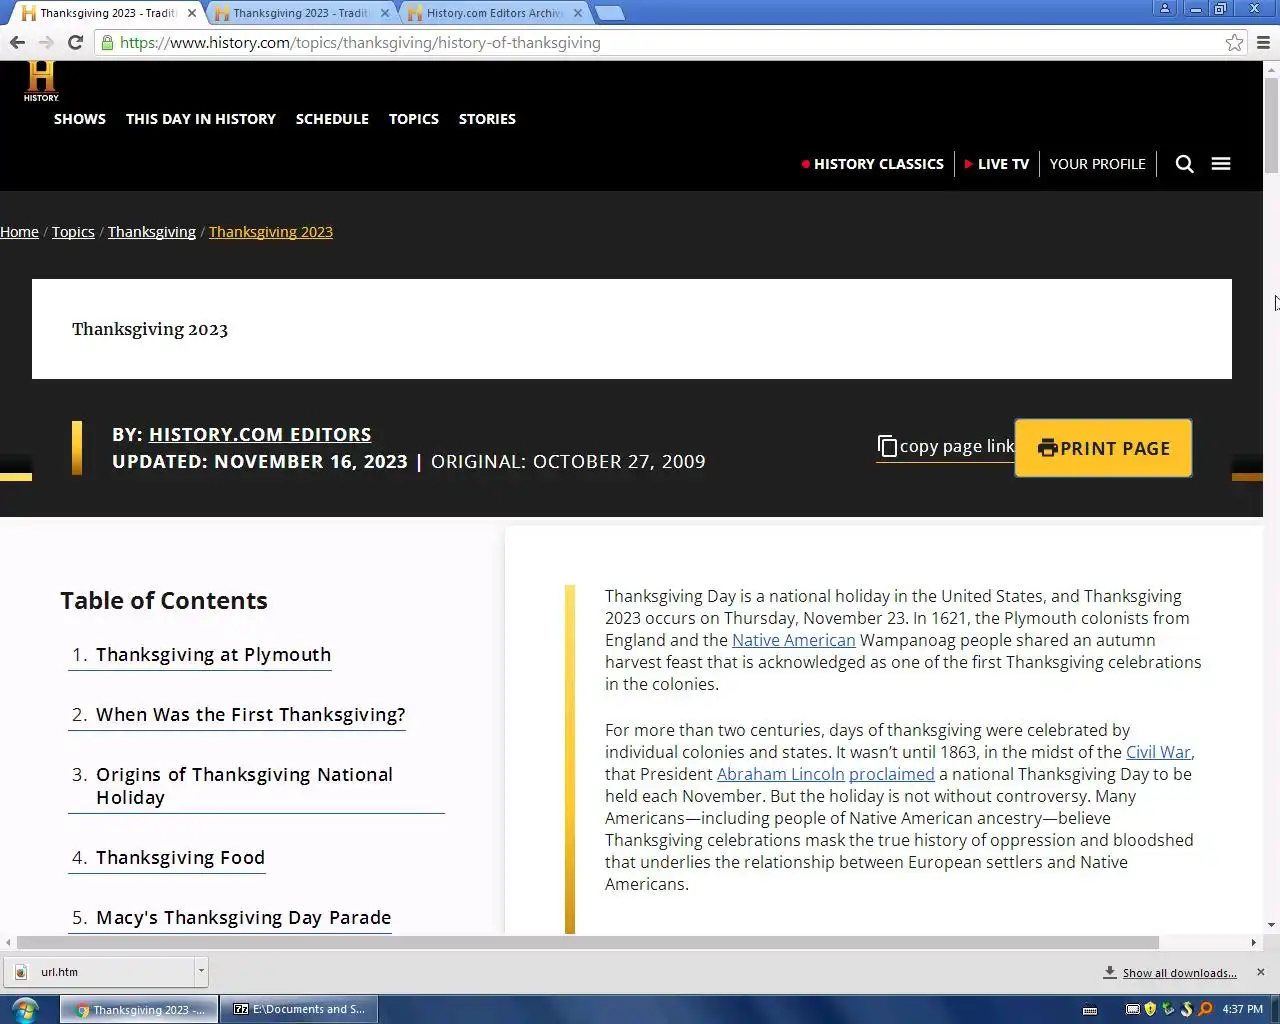The image size is (1280, 1024).
Task: Open the url.htm download options dropdown
Action: coord(201,971)
